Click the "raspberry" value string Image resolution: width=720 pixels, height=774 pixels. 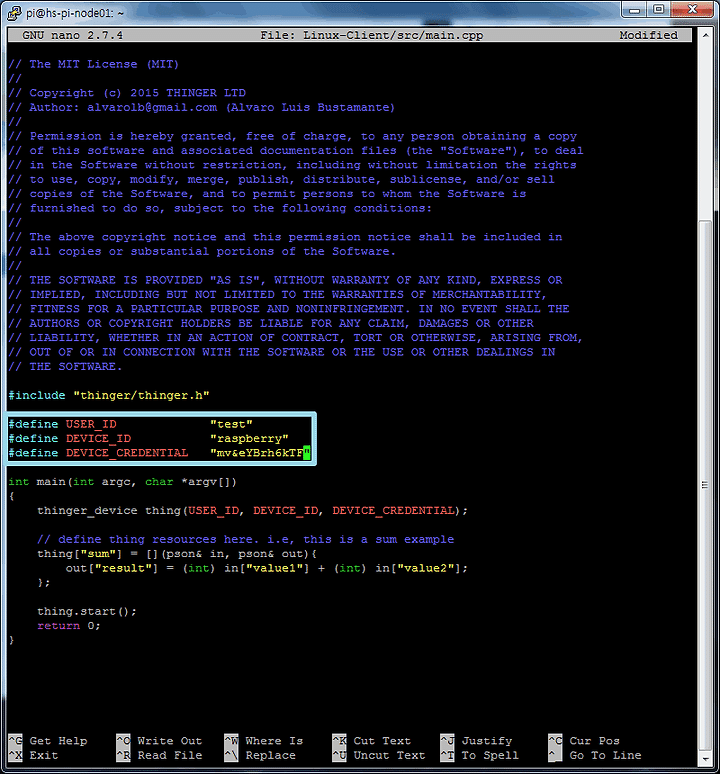point(249,438)
